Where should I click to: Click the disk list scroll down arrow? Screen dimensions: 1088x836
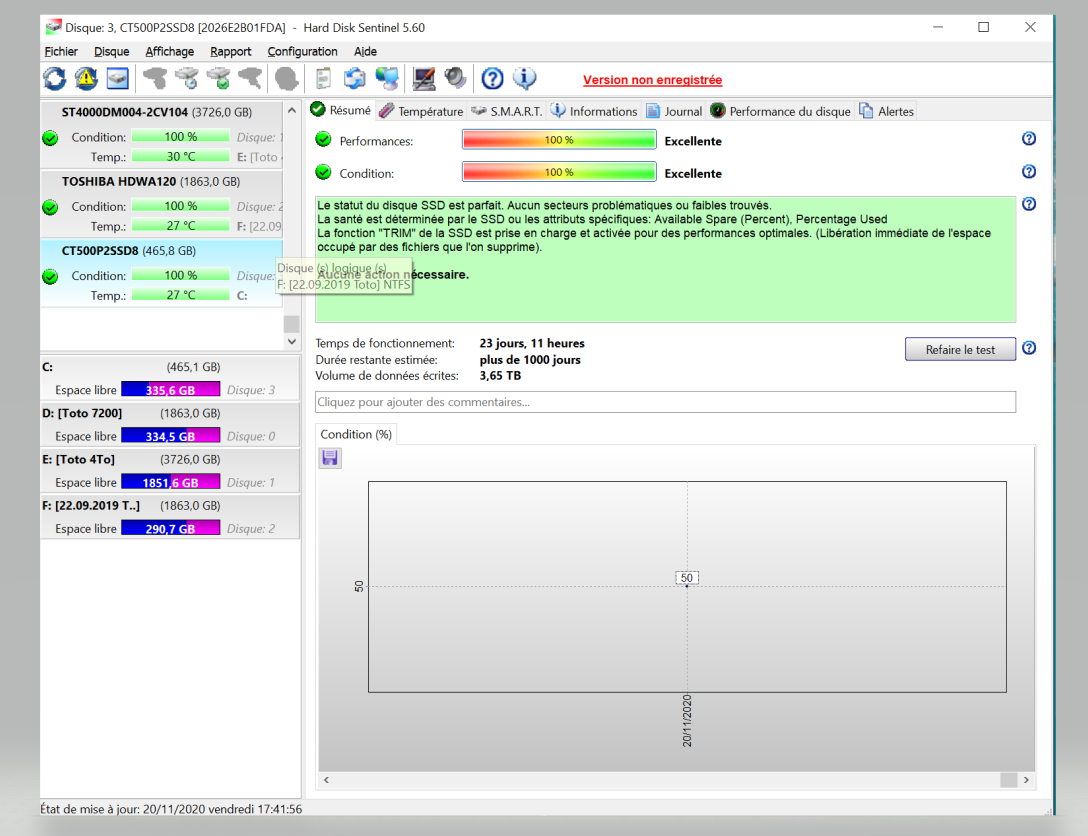pos(292,341)
